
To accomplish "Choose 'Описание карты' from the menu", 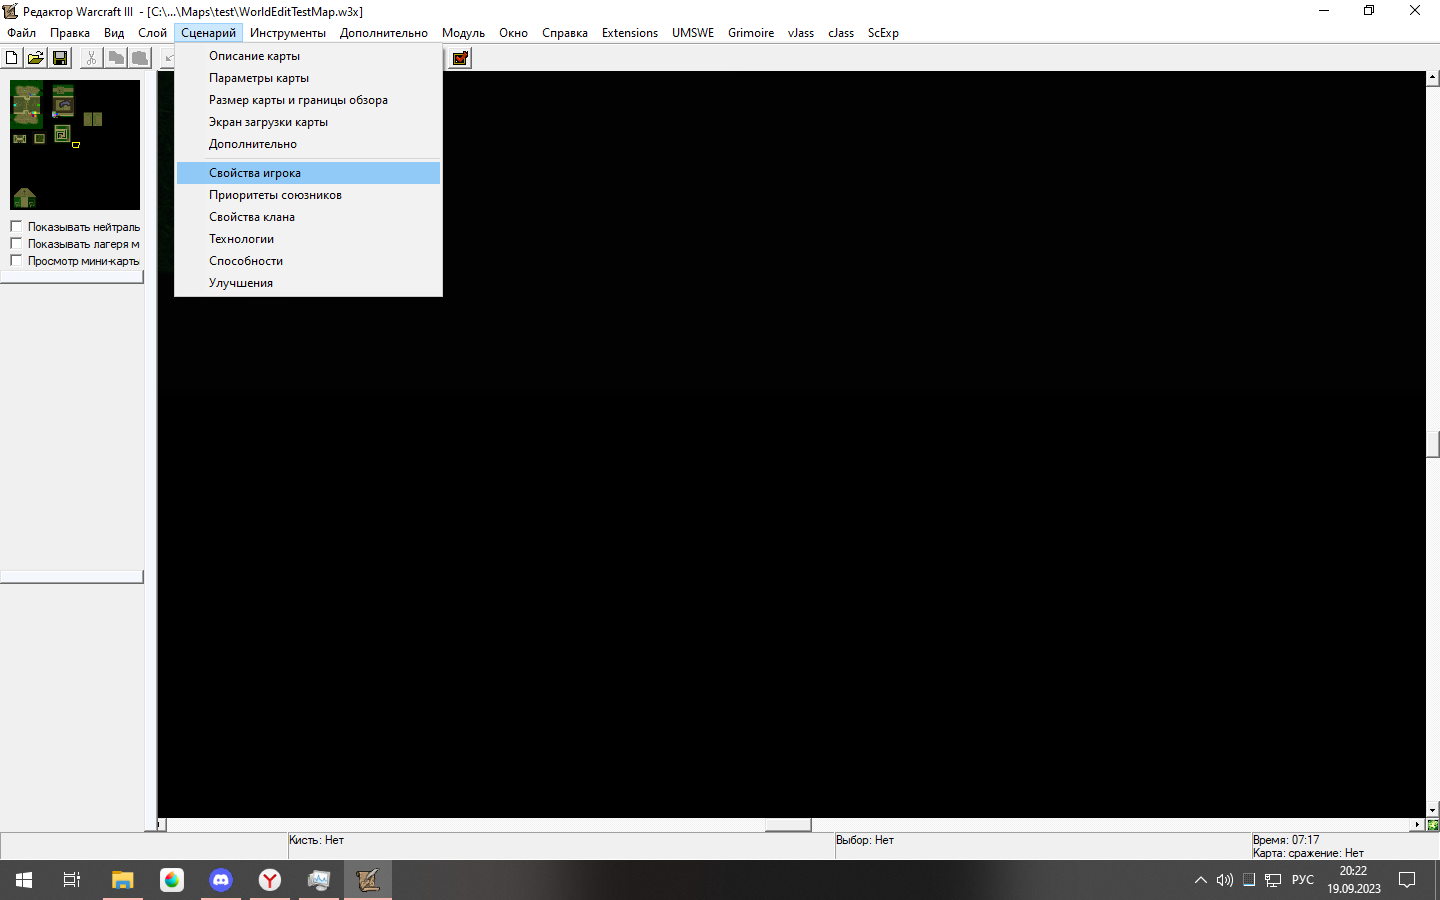I will click(308, 56).
